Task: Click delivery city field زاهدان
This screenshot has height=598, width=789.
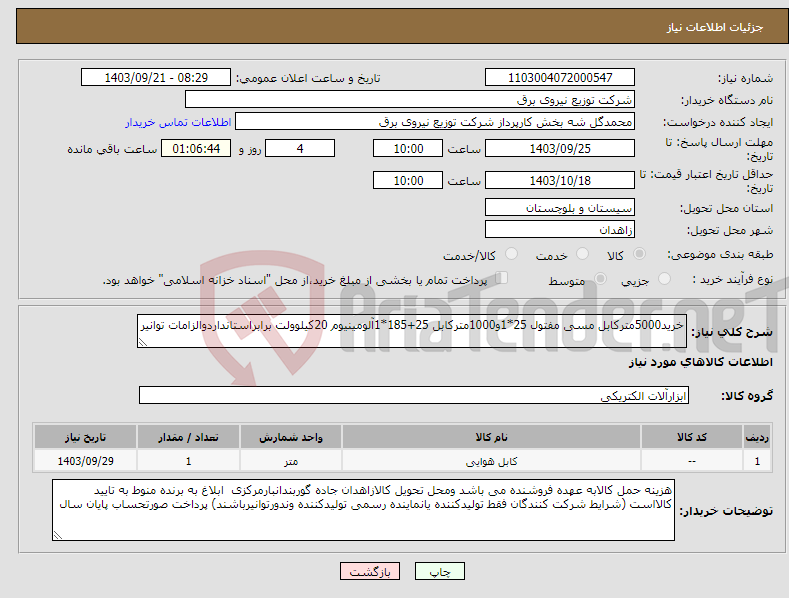Action: [560, 230]
